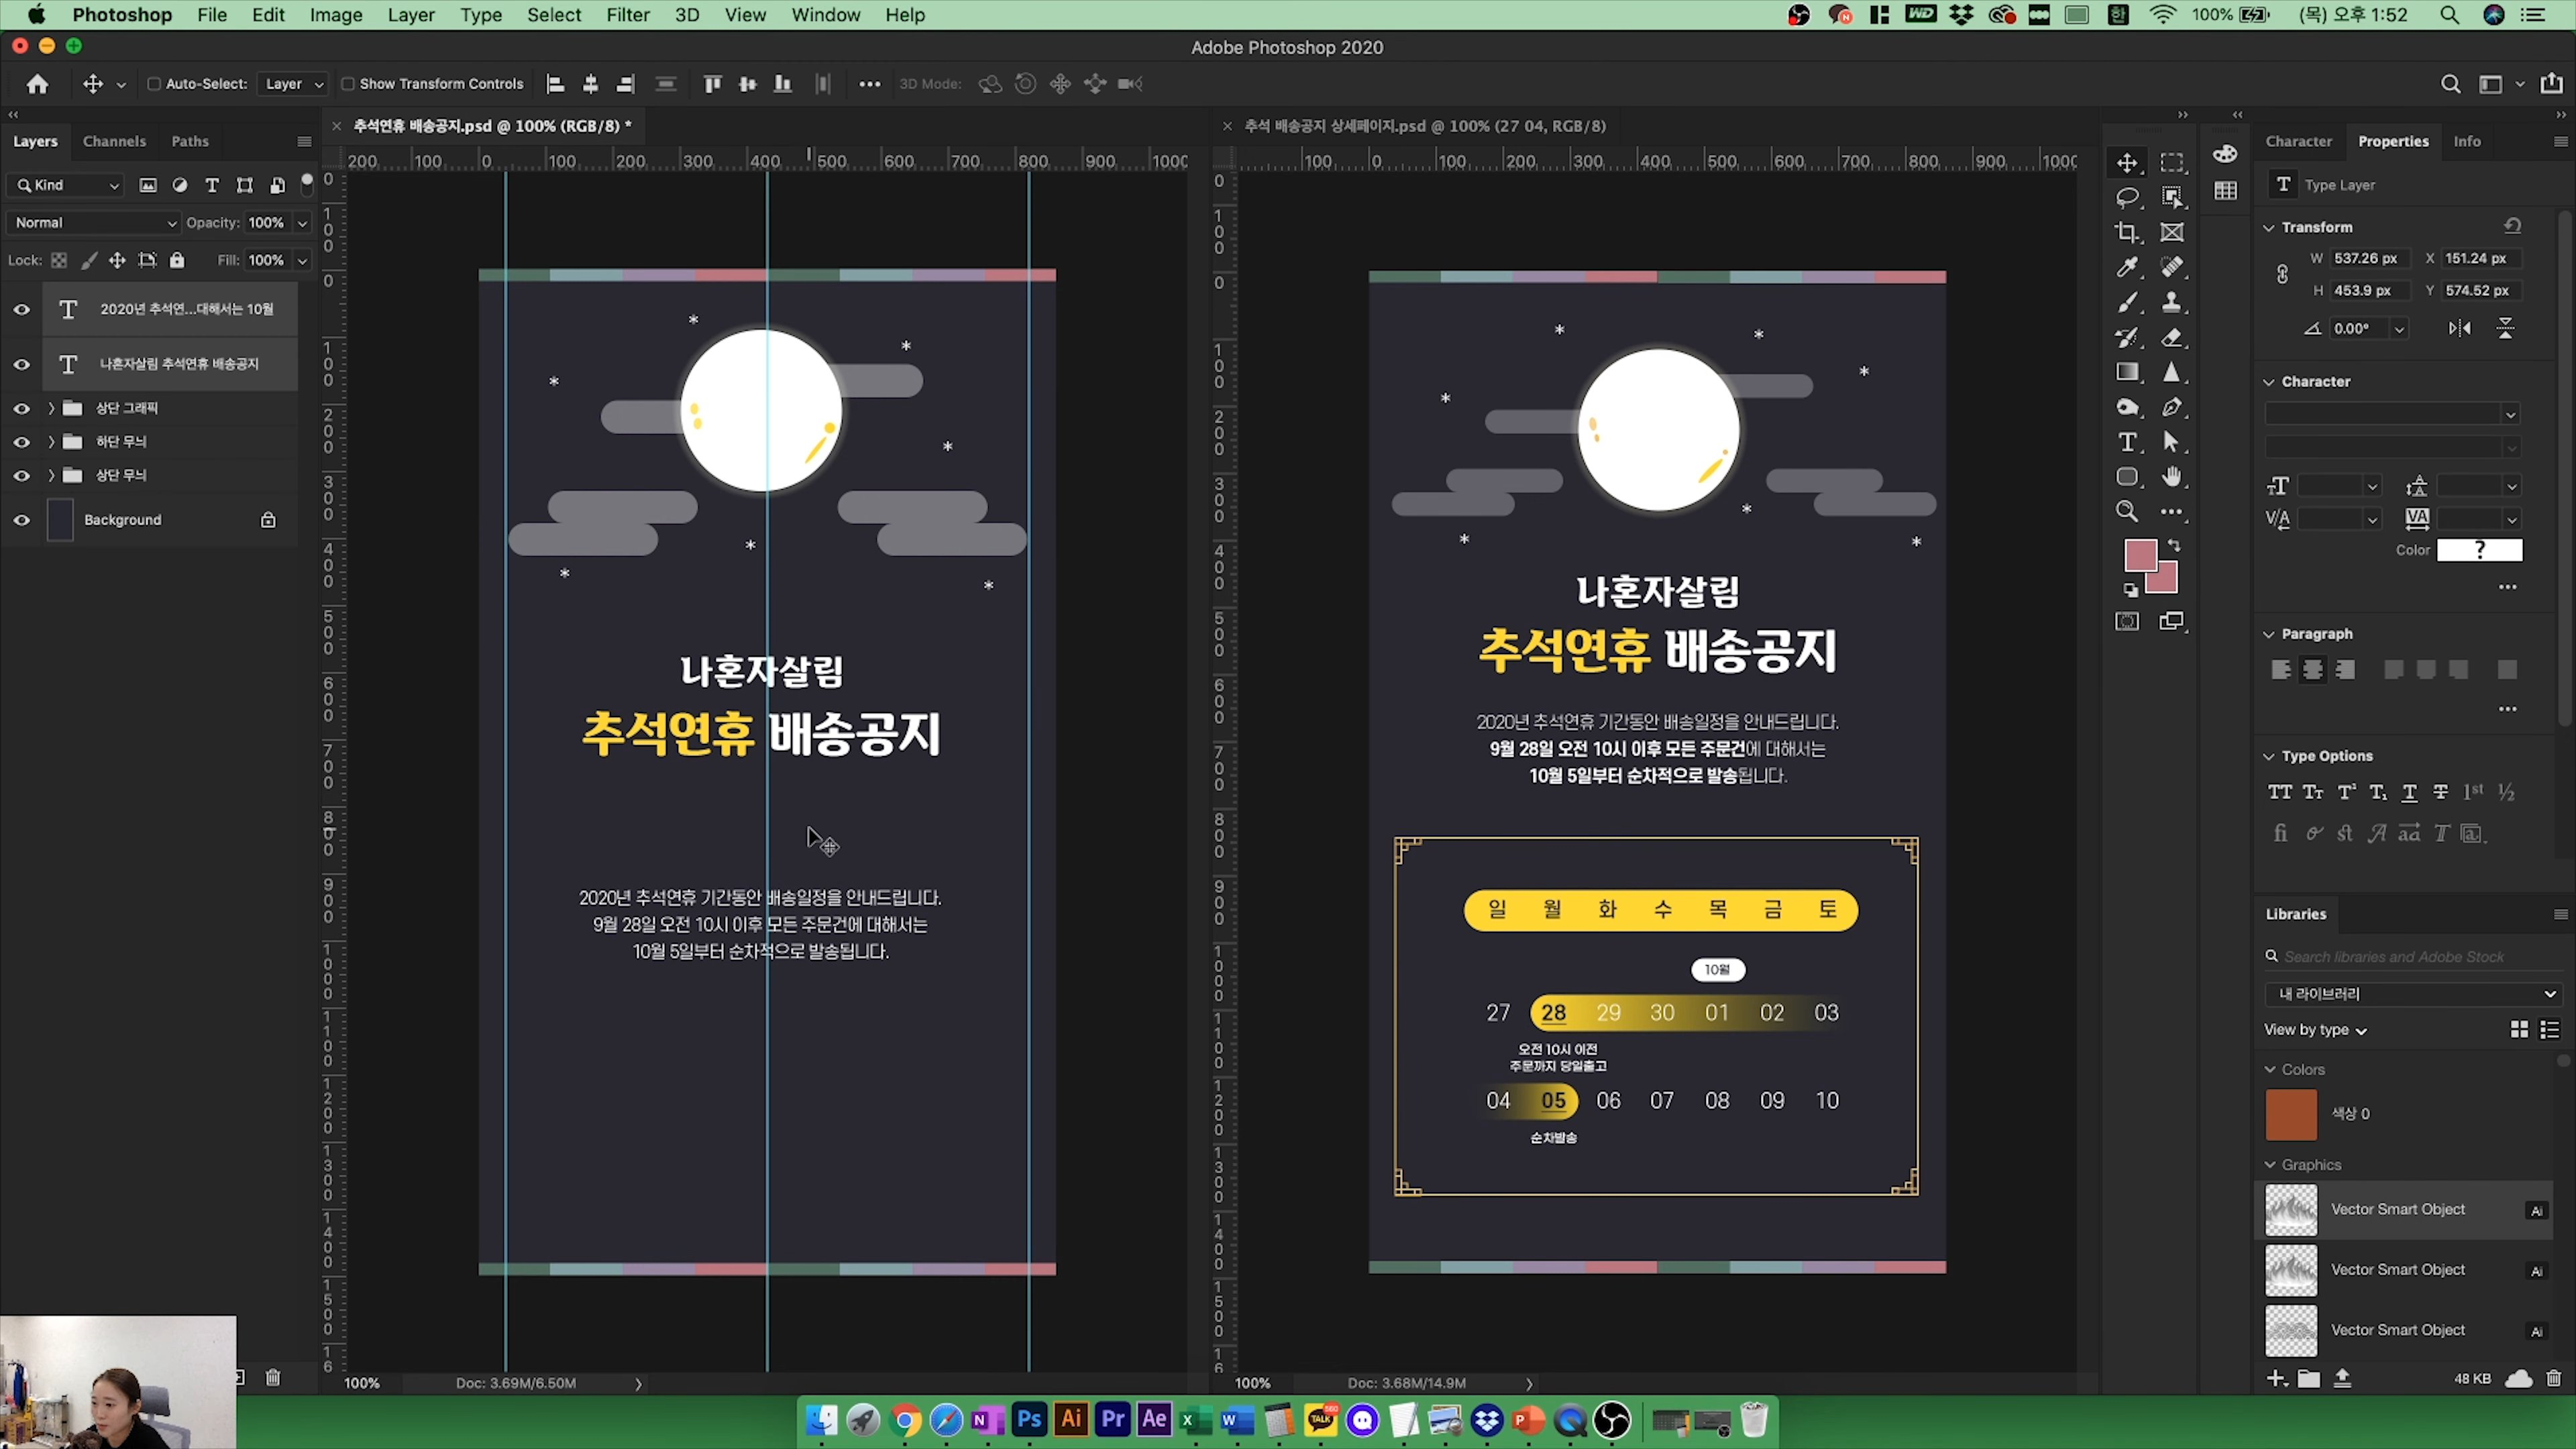Select the Eyedropper tool

(2127, 267)
